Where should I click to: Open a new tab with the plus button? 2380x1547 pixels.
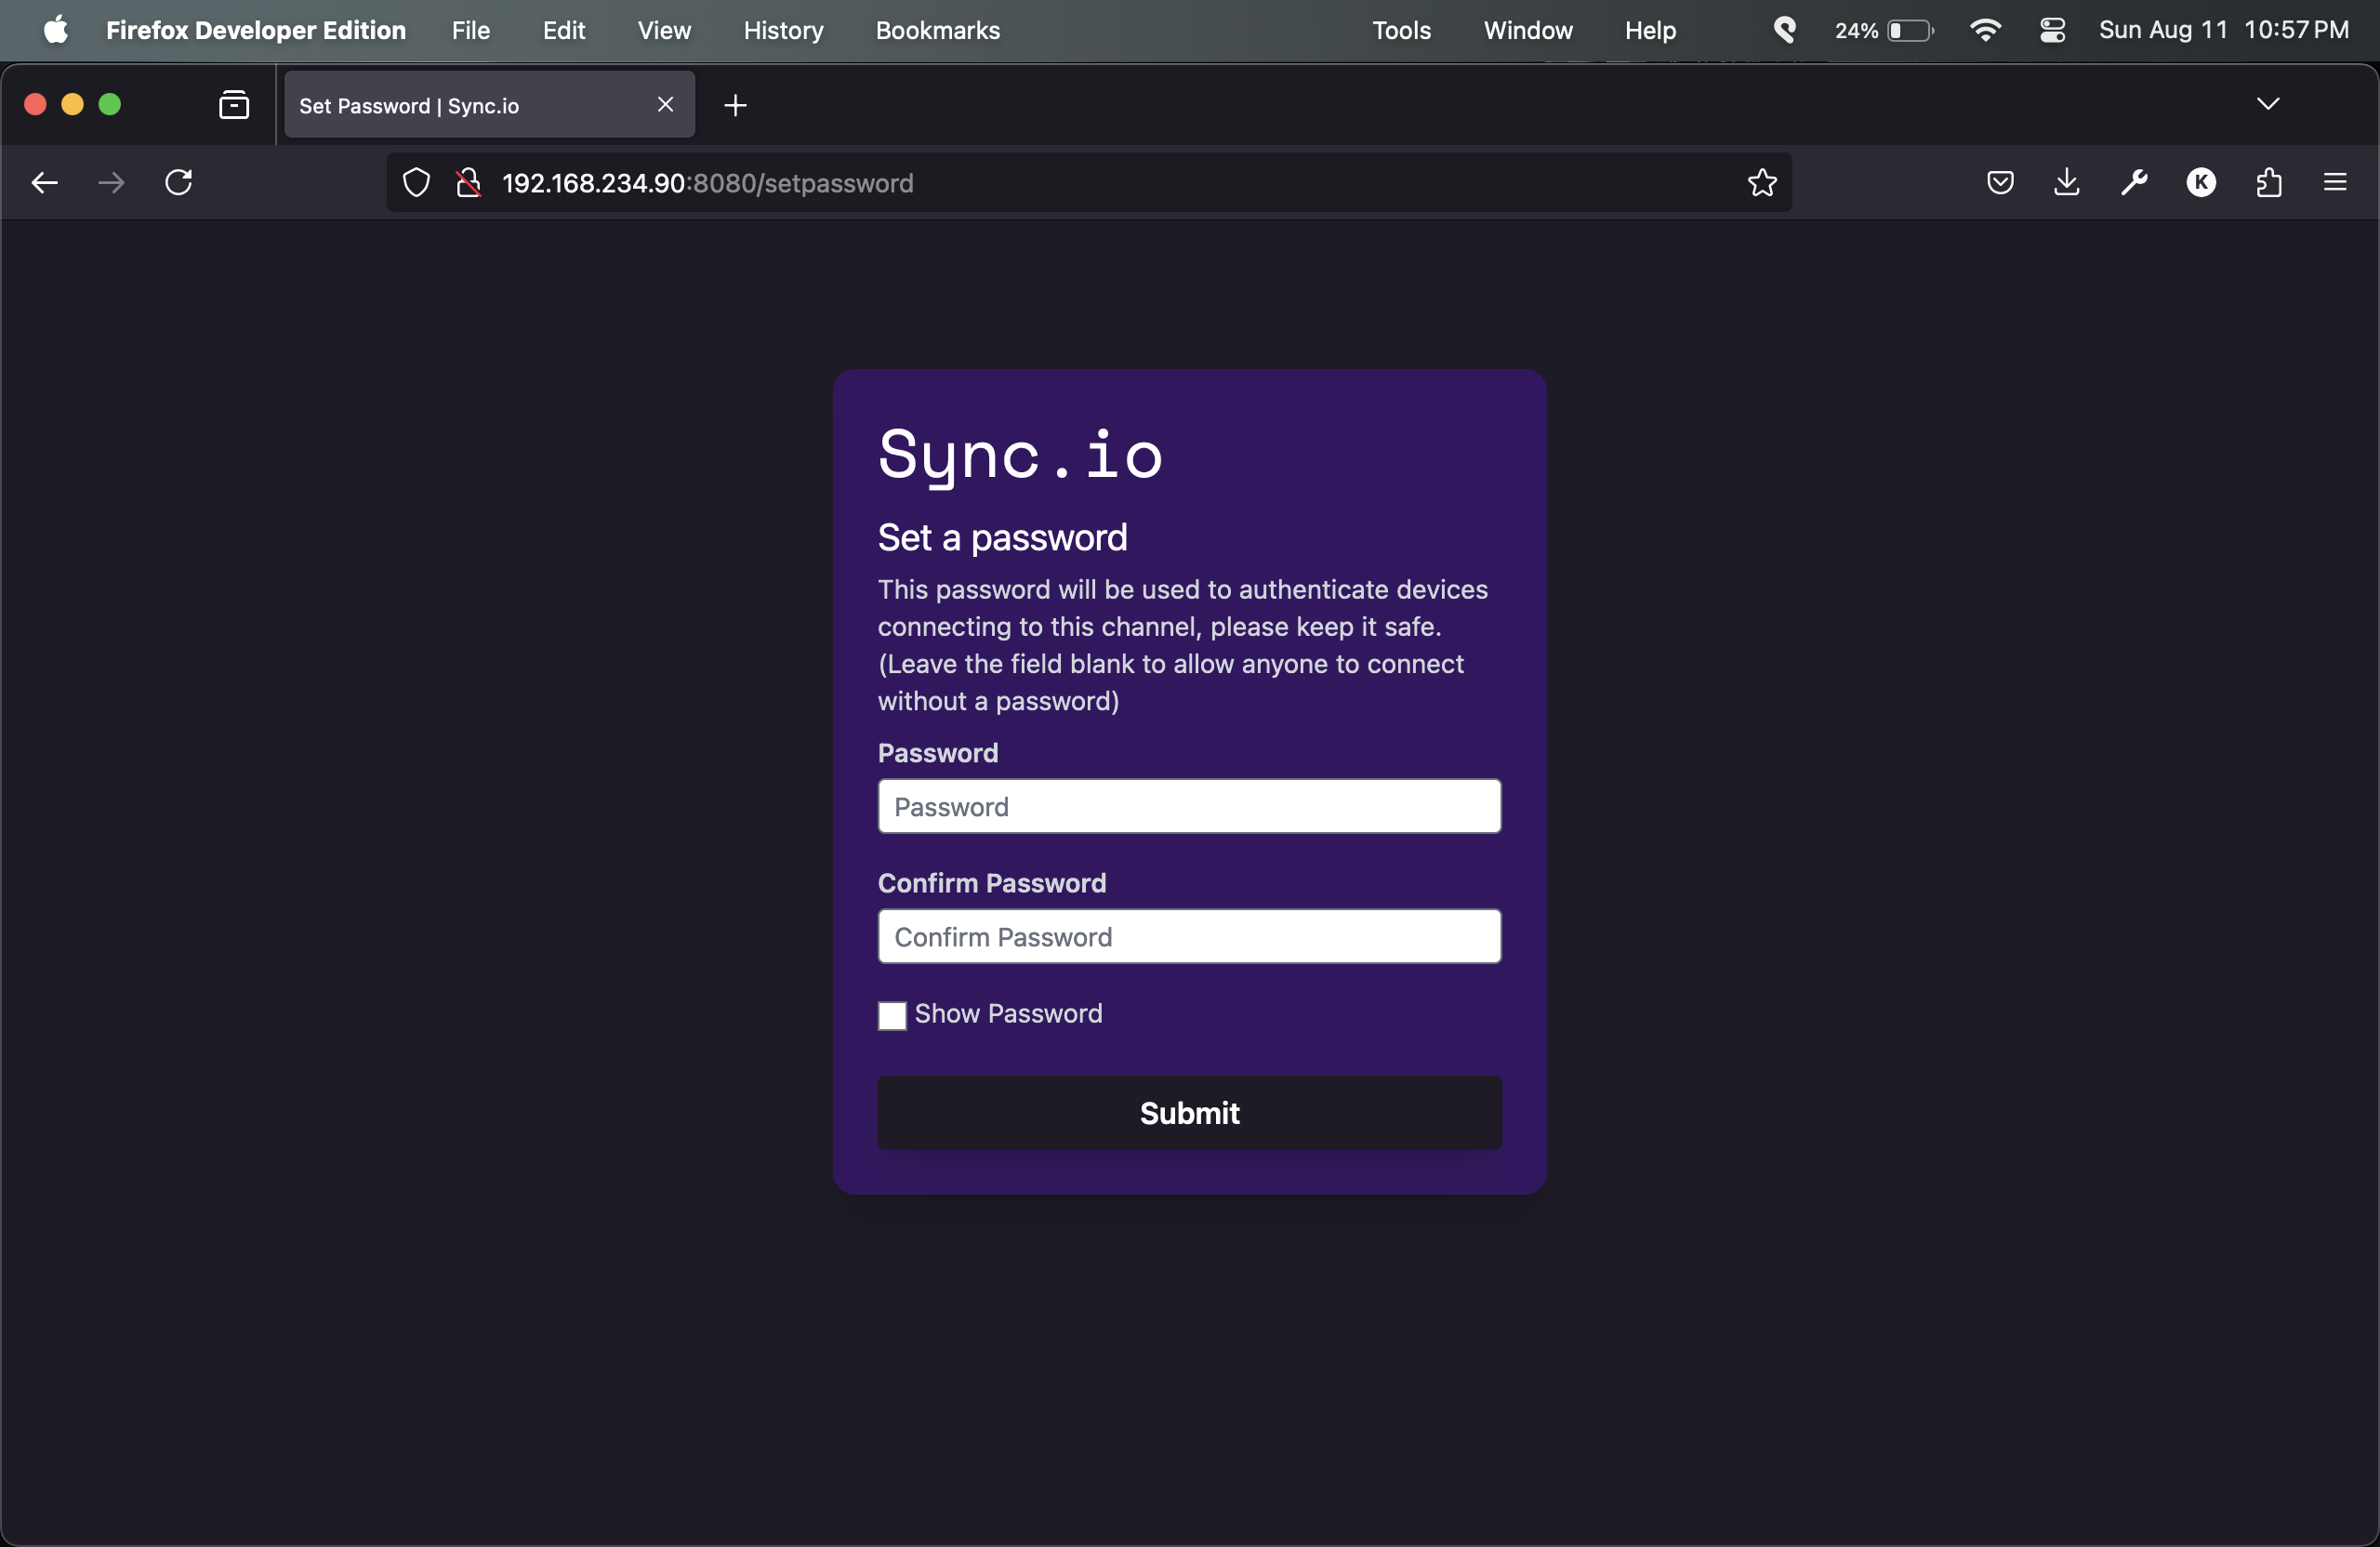(735, 105)
